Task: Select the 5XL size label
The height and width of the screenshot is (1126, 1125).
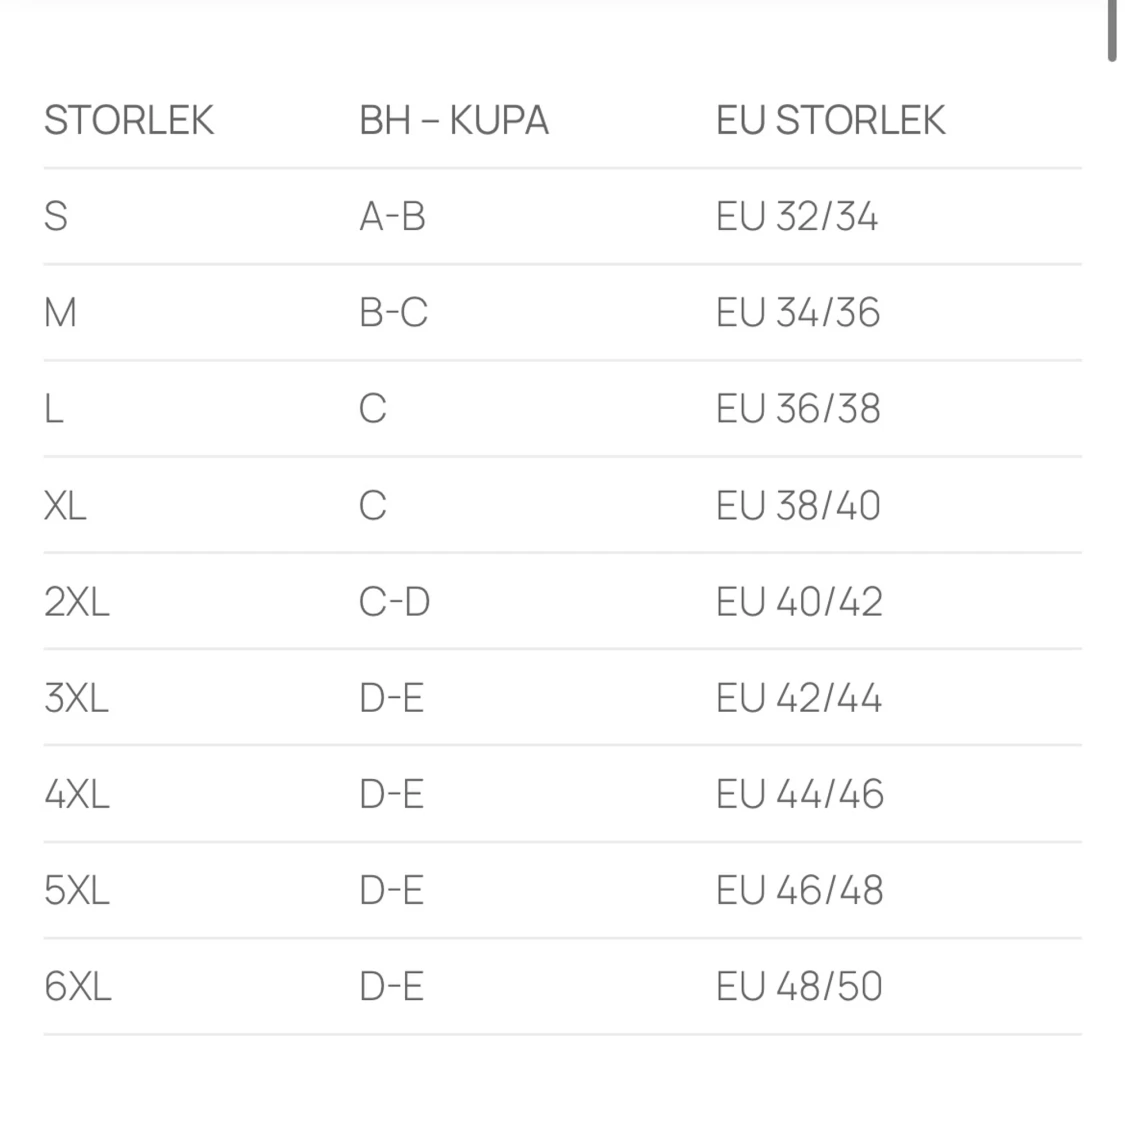Action: point(77,890)
